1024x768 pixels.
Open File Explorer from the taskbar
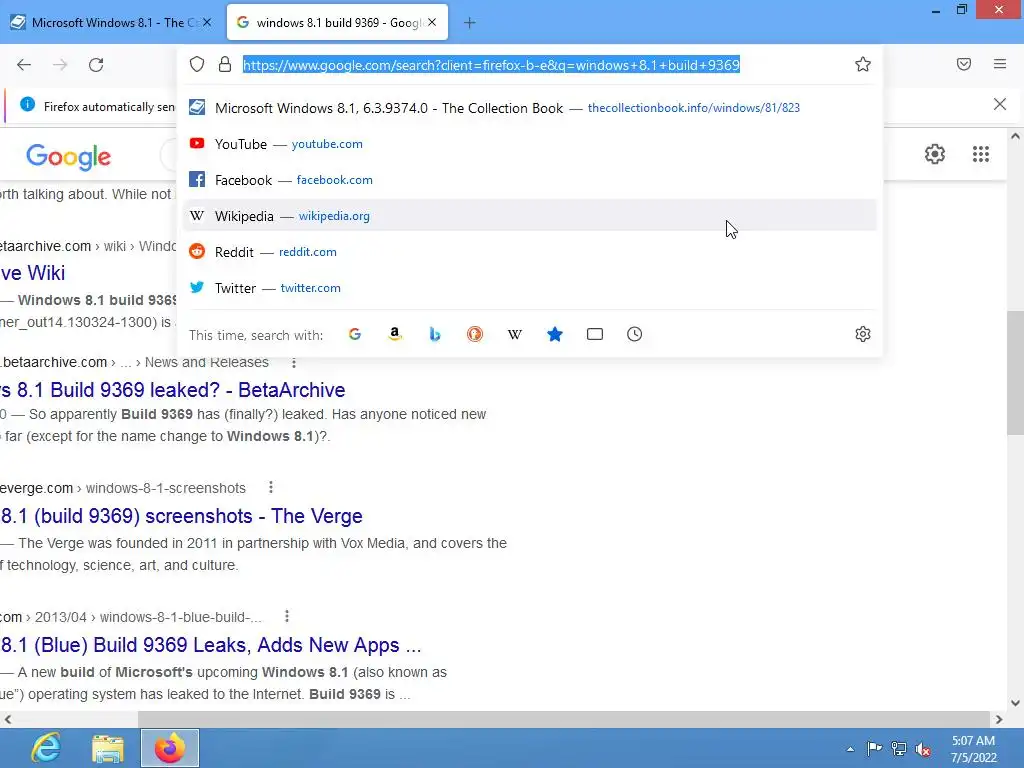click(108, 748)
